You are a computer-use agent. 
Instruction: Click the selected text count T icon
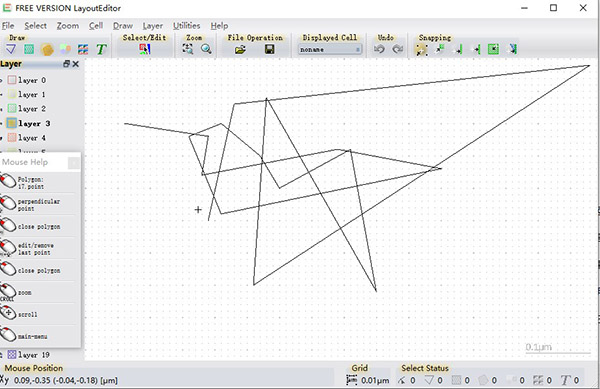tap(565, 380)
